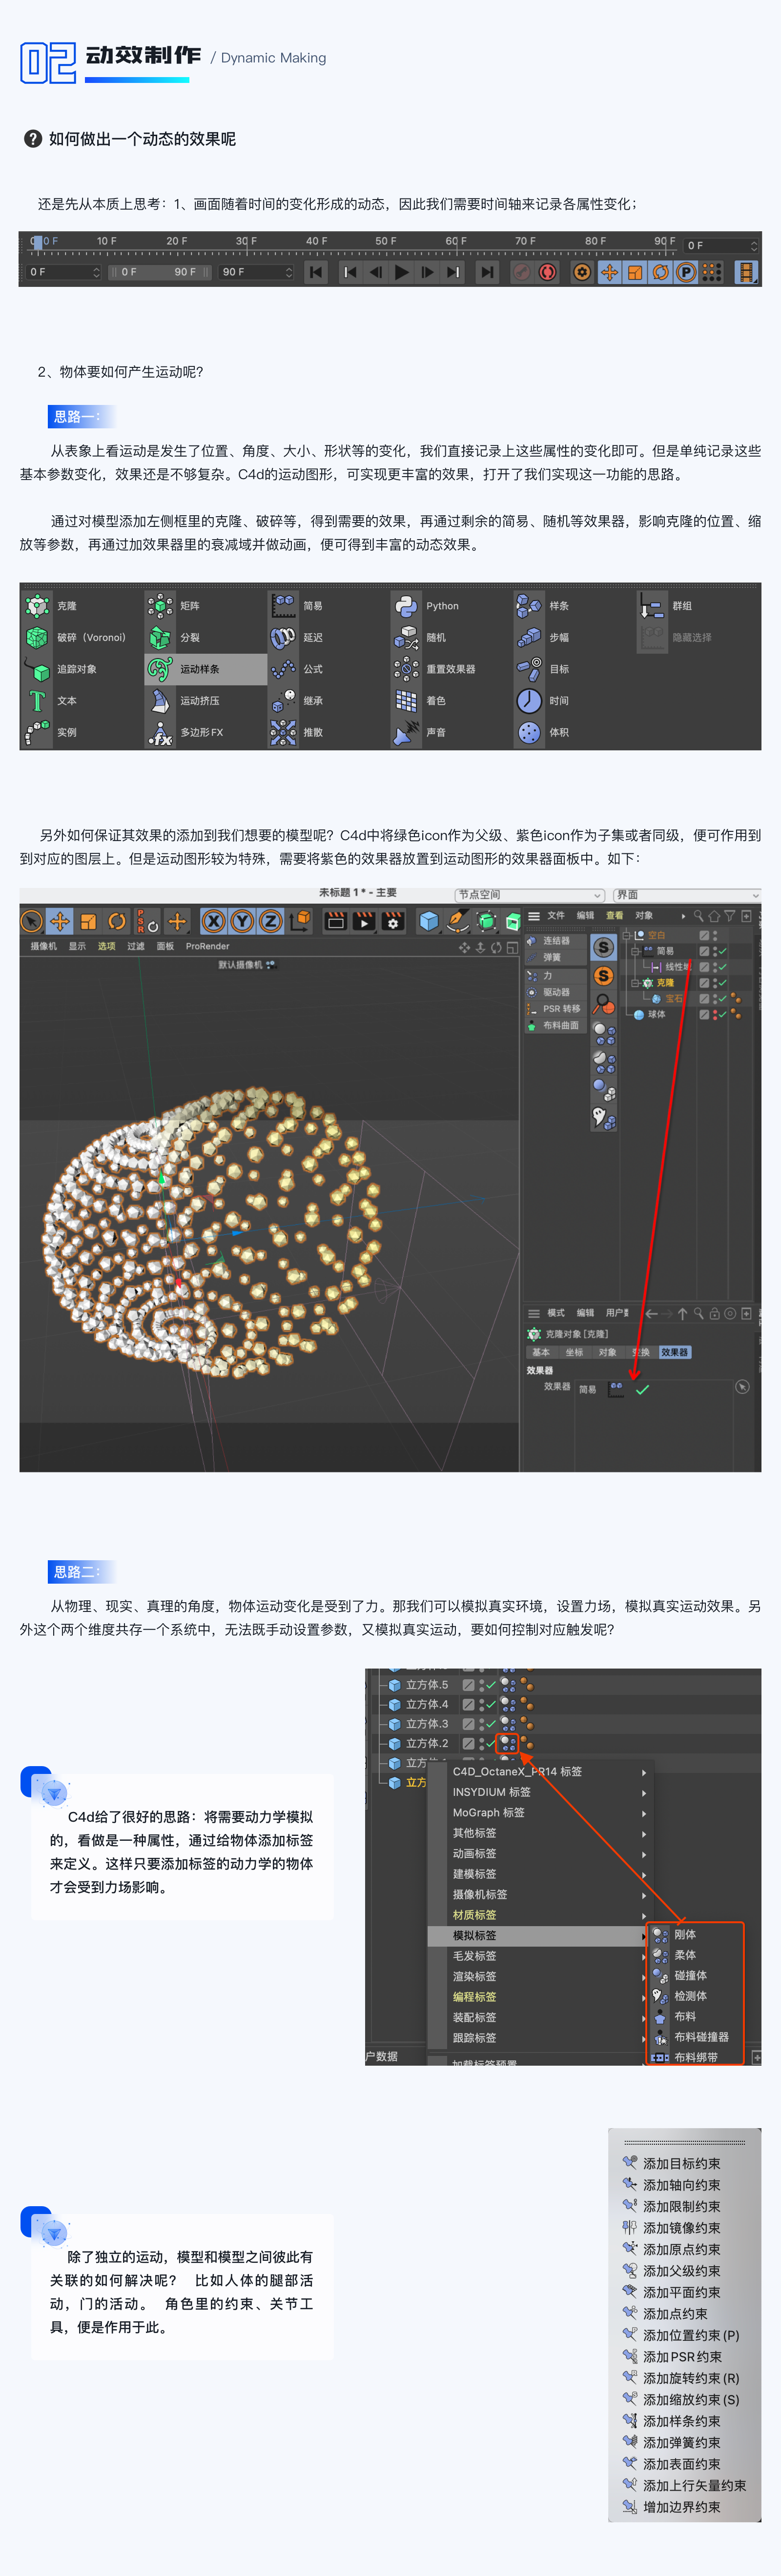Screen dimensions: 781x2576
Task: Click the play forward button in timeline
Action: tap(402, 272)
